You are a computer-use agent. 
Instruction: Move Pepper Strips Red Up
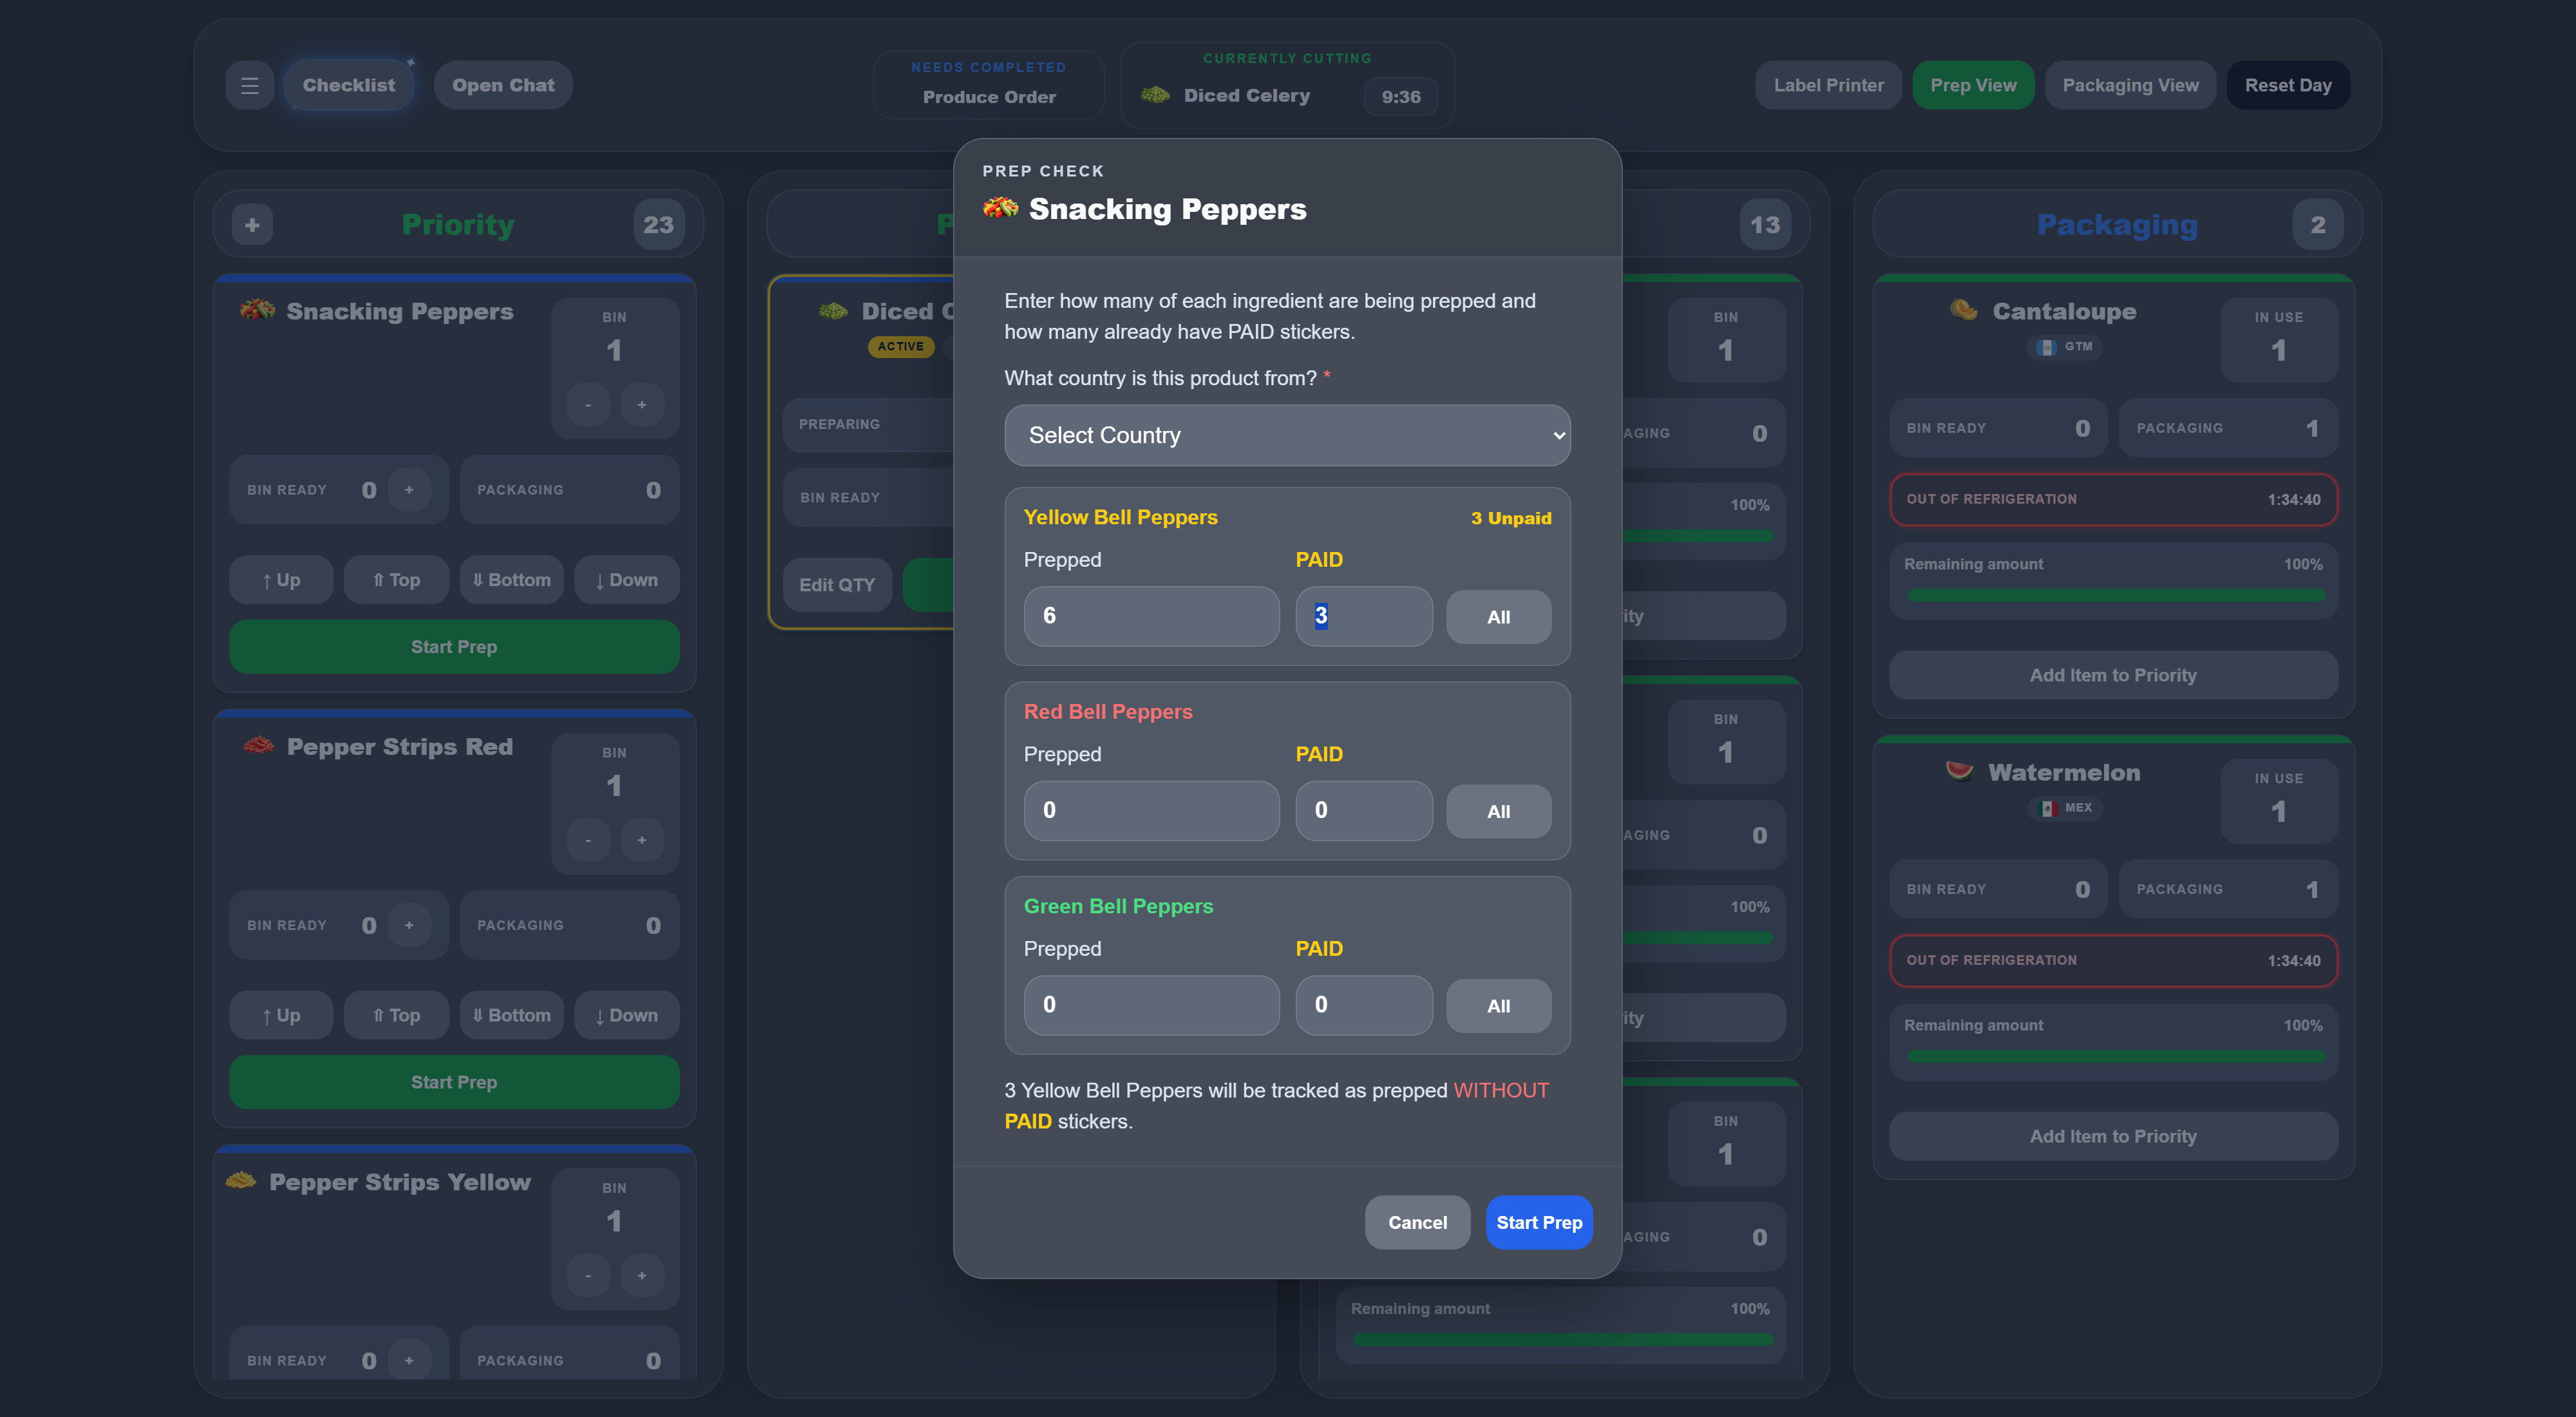pyautogui.click(x=281, y=1015)
